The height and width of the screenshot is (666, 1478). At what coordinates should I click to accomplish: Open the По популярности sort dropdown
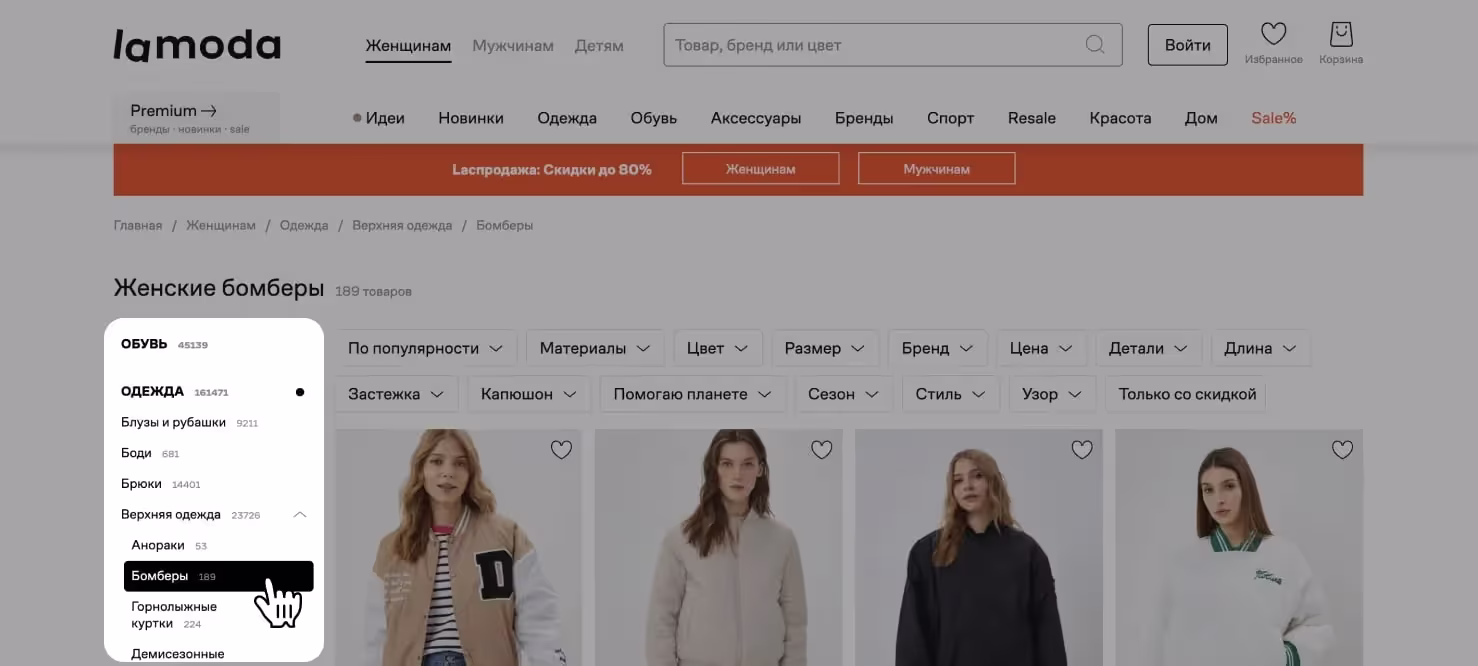click(425, 348)
